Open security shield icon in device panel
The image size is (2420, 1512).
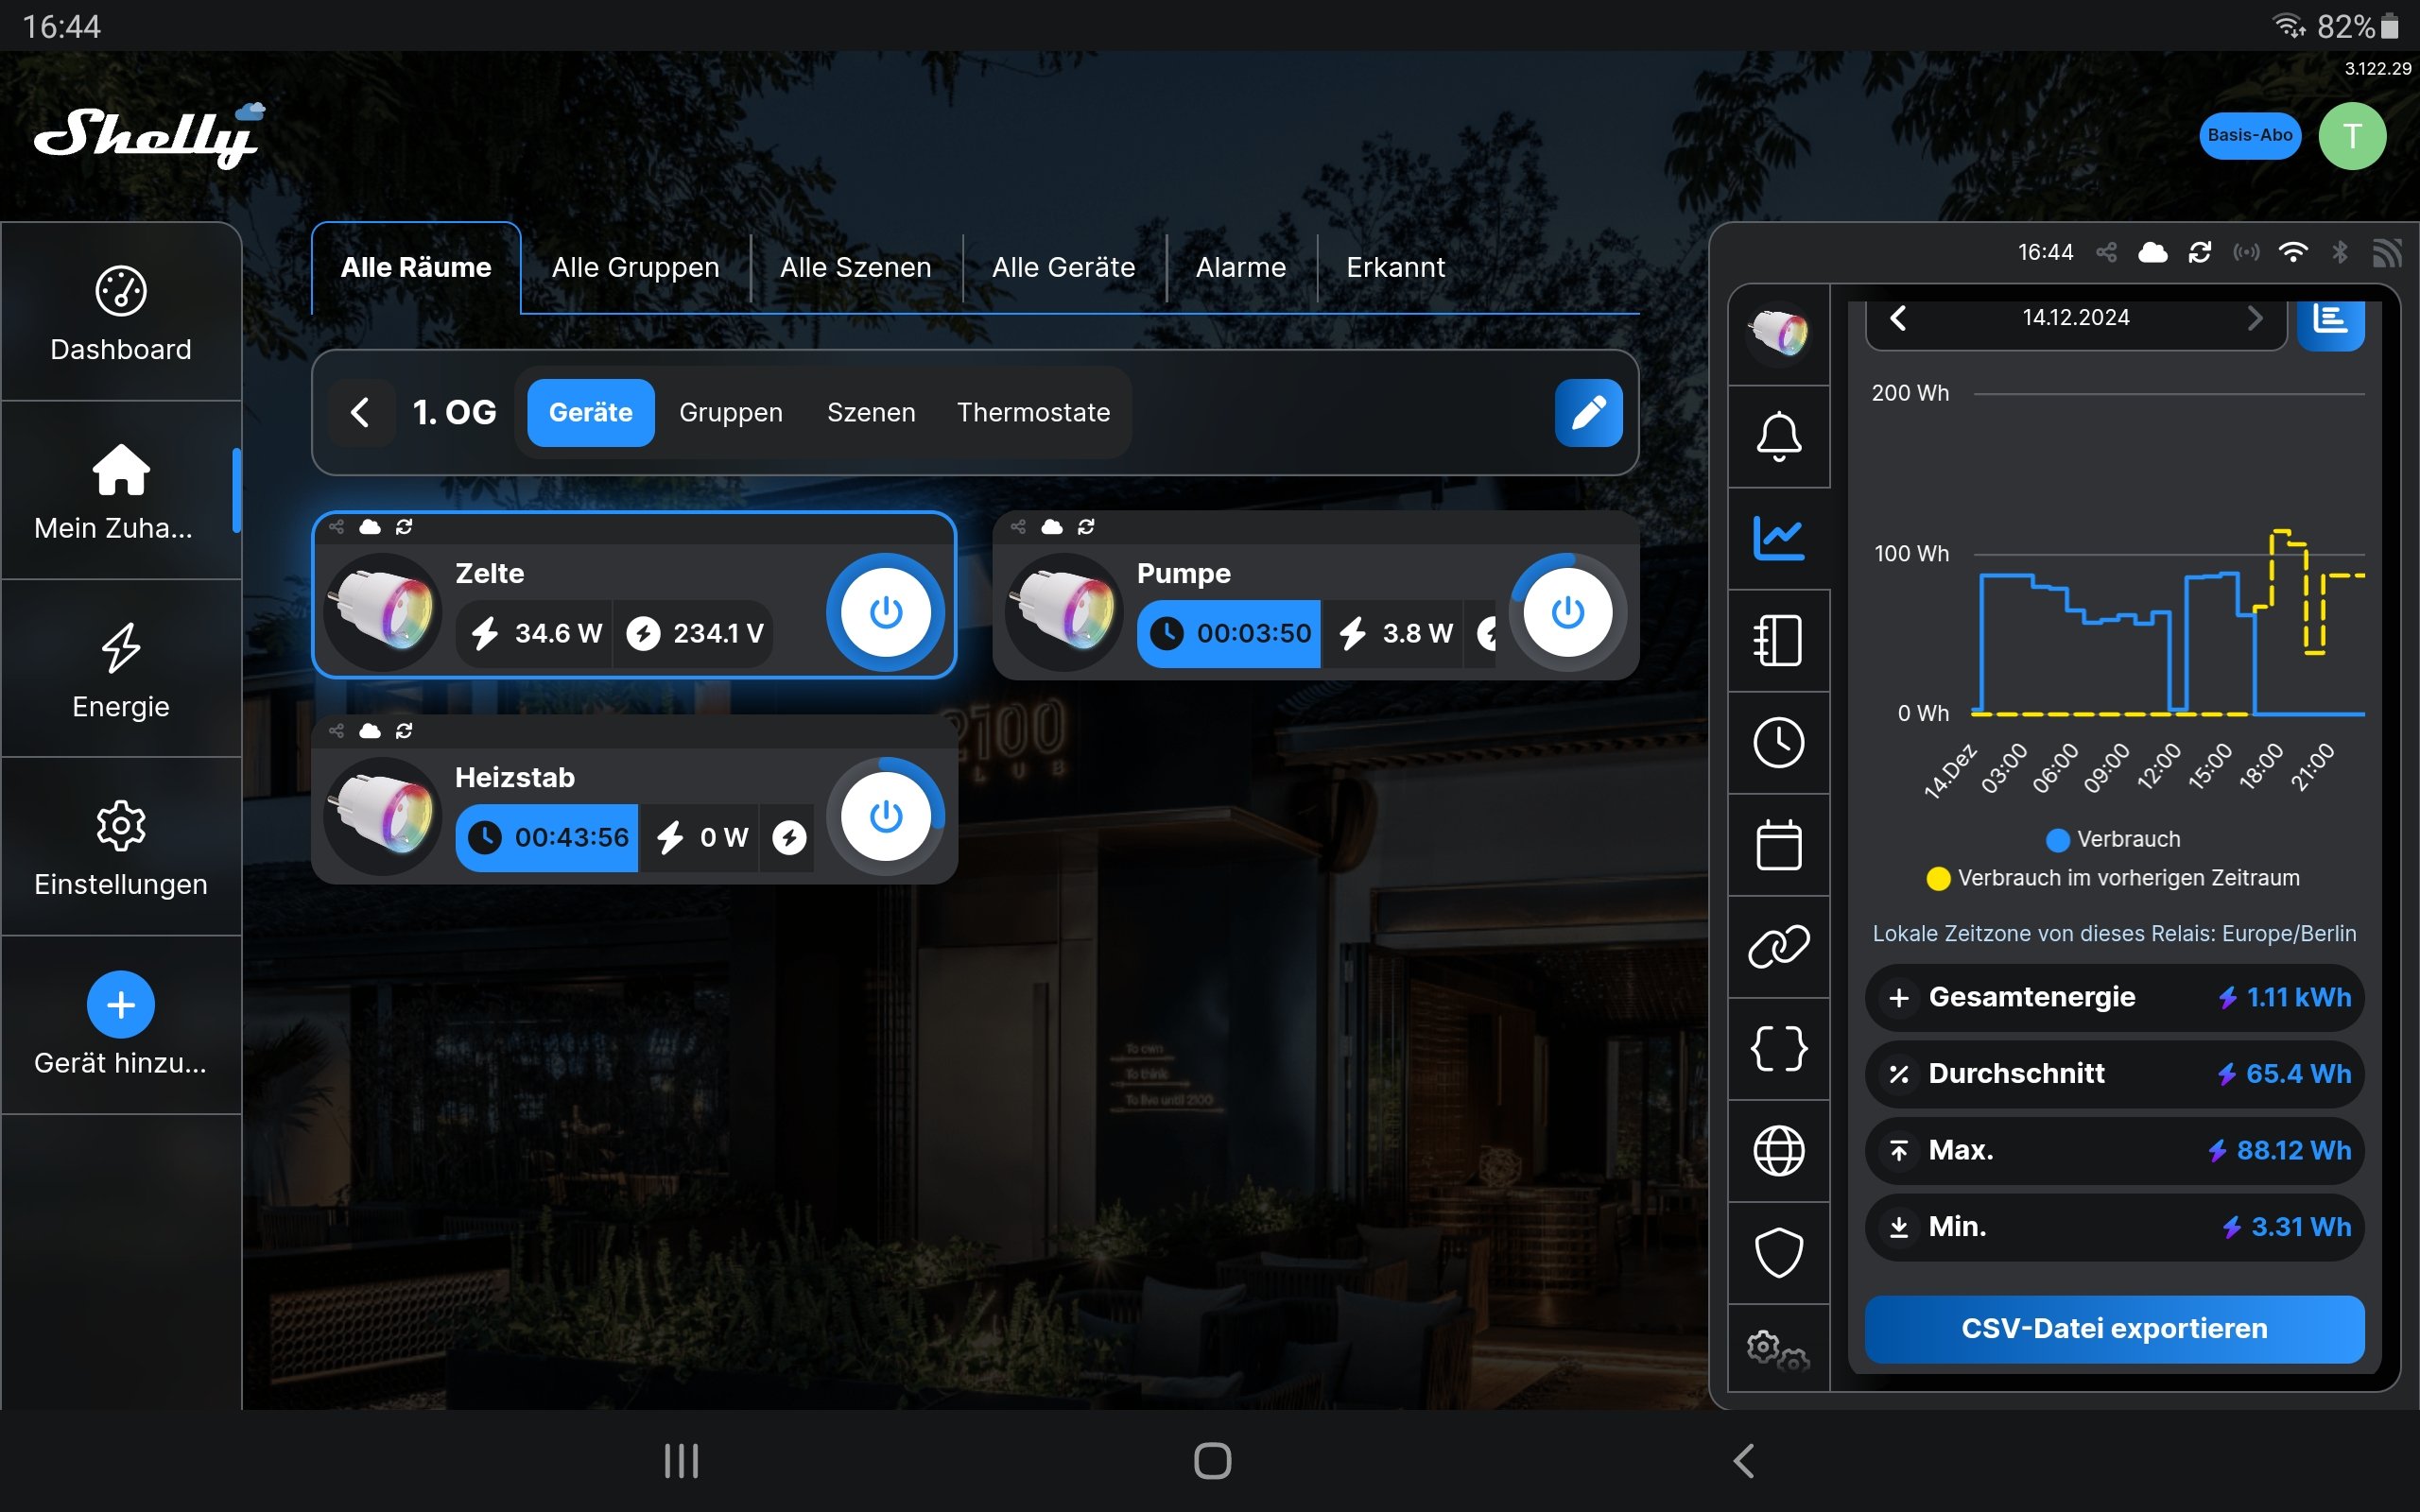[1778, 1252]
